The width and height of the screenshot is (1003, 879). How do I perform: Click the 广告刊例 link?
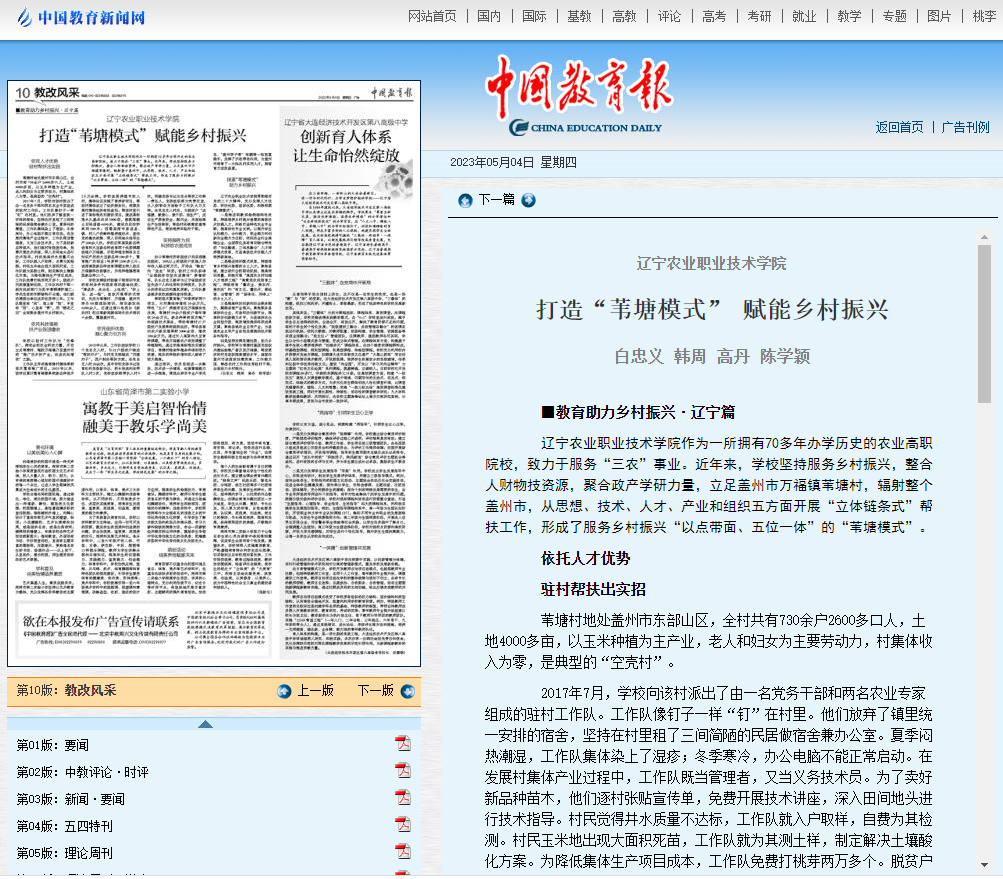pos(965,127)
